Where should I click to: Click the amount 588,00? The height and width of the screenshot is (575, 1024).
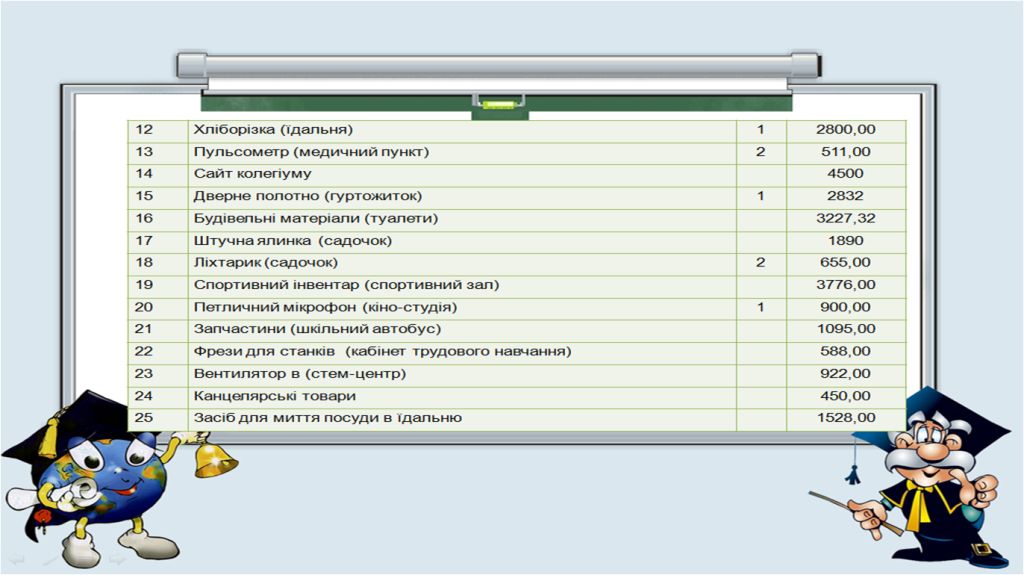pos(846,352)
